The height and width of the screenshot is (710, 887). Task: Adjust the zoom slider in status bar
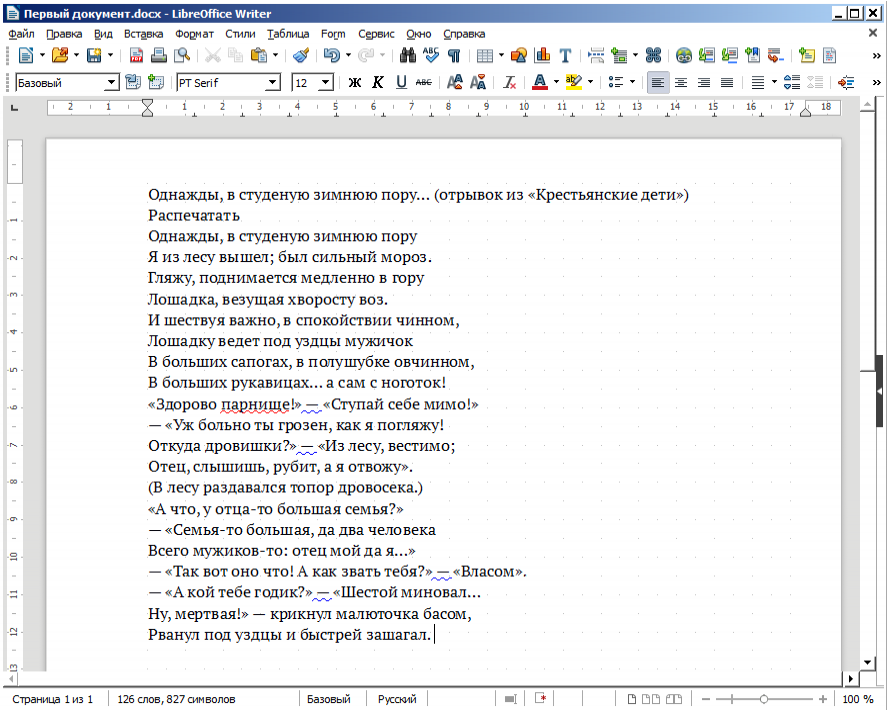click(x=765, y=699)
